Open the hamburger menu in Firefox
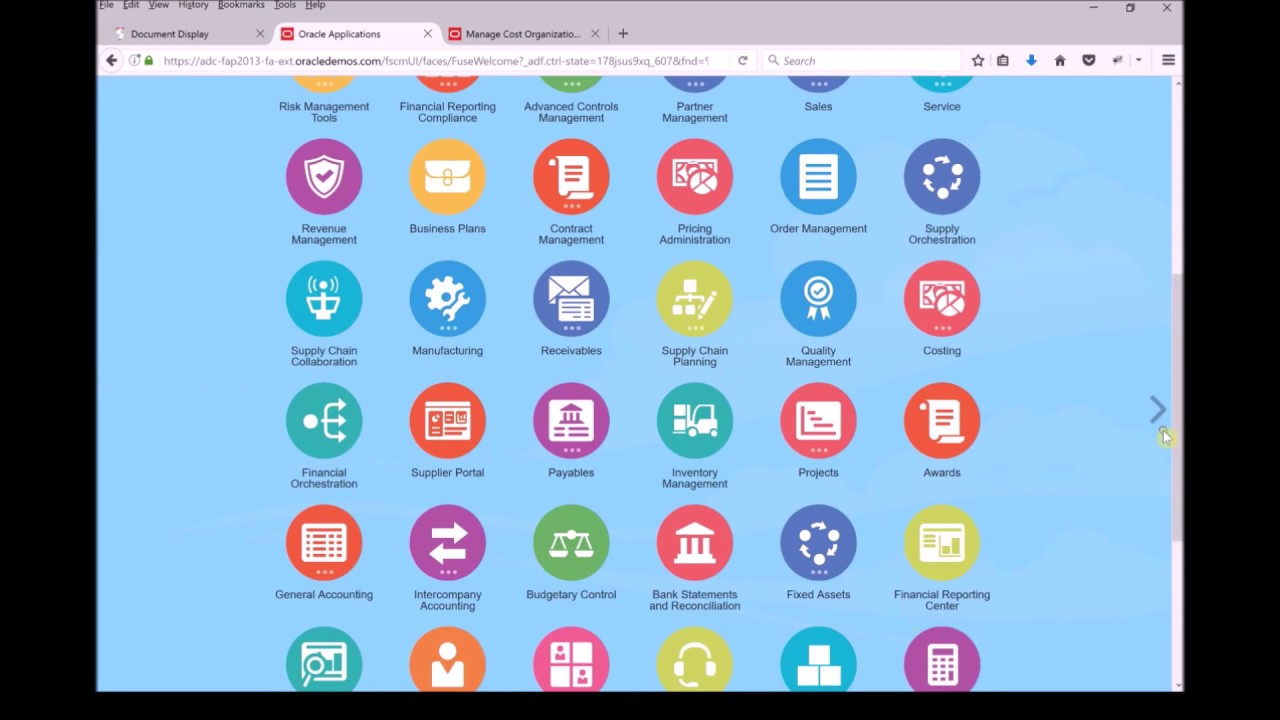The image size is (1280, 720). 1168,61
